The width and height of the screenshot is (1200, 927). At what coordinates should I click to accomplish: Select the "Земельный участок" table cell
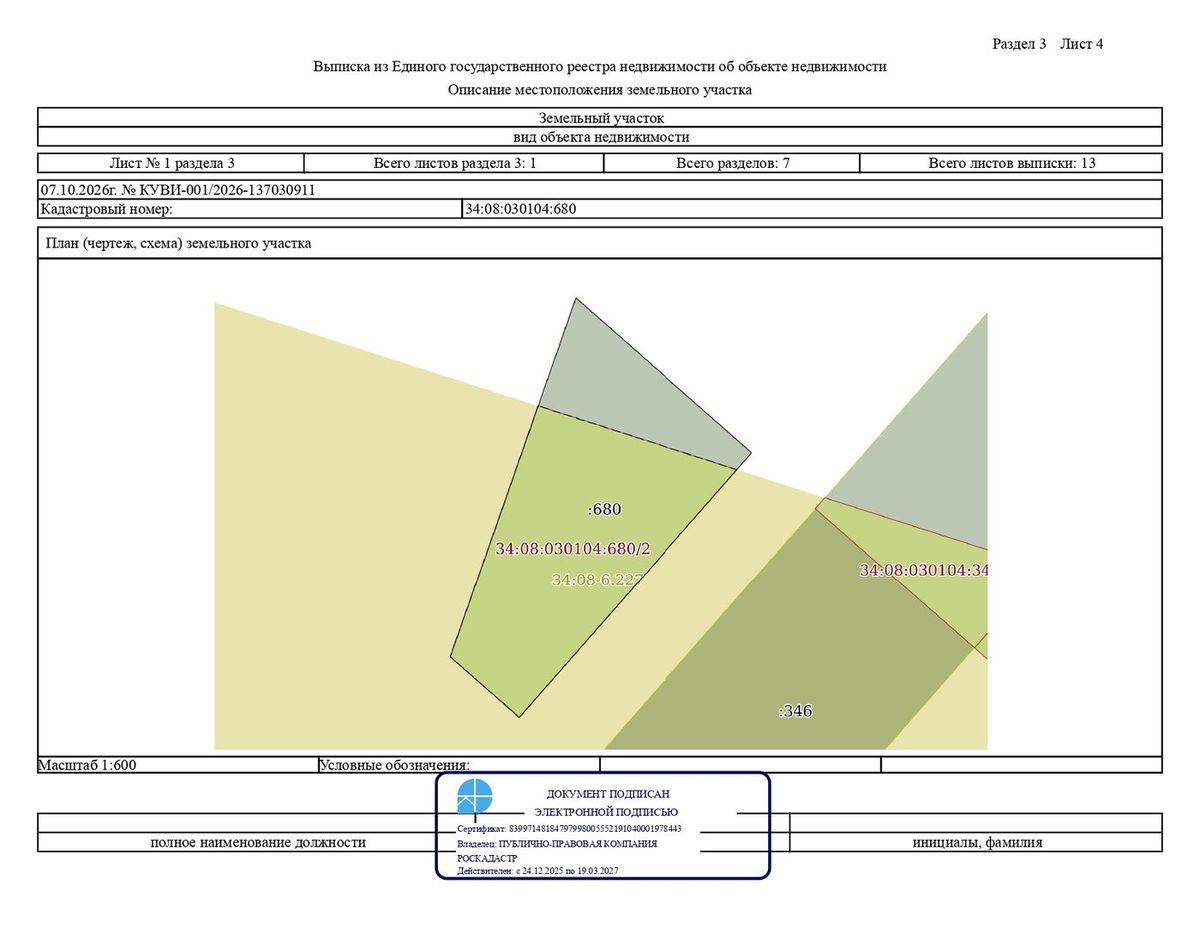600,118
